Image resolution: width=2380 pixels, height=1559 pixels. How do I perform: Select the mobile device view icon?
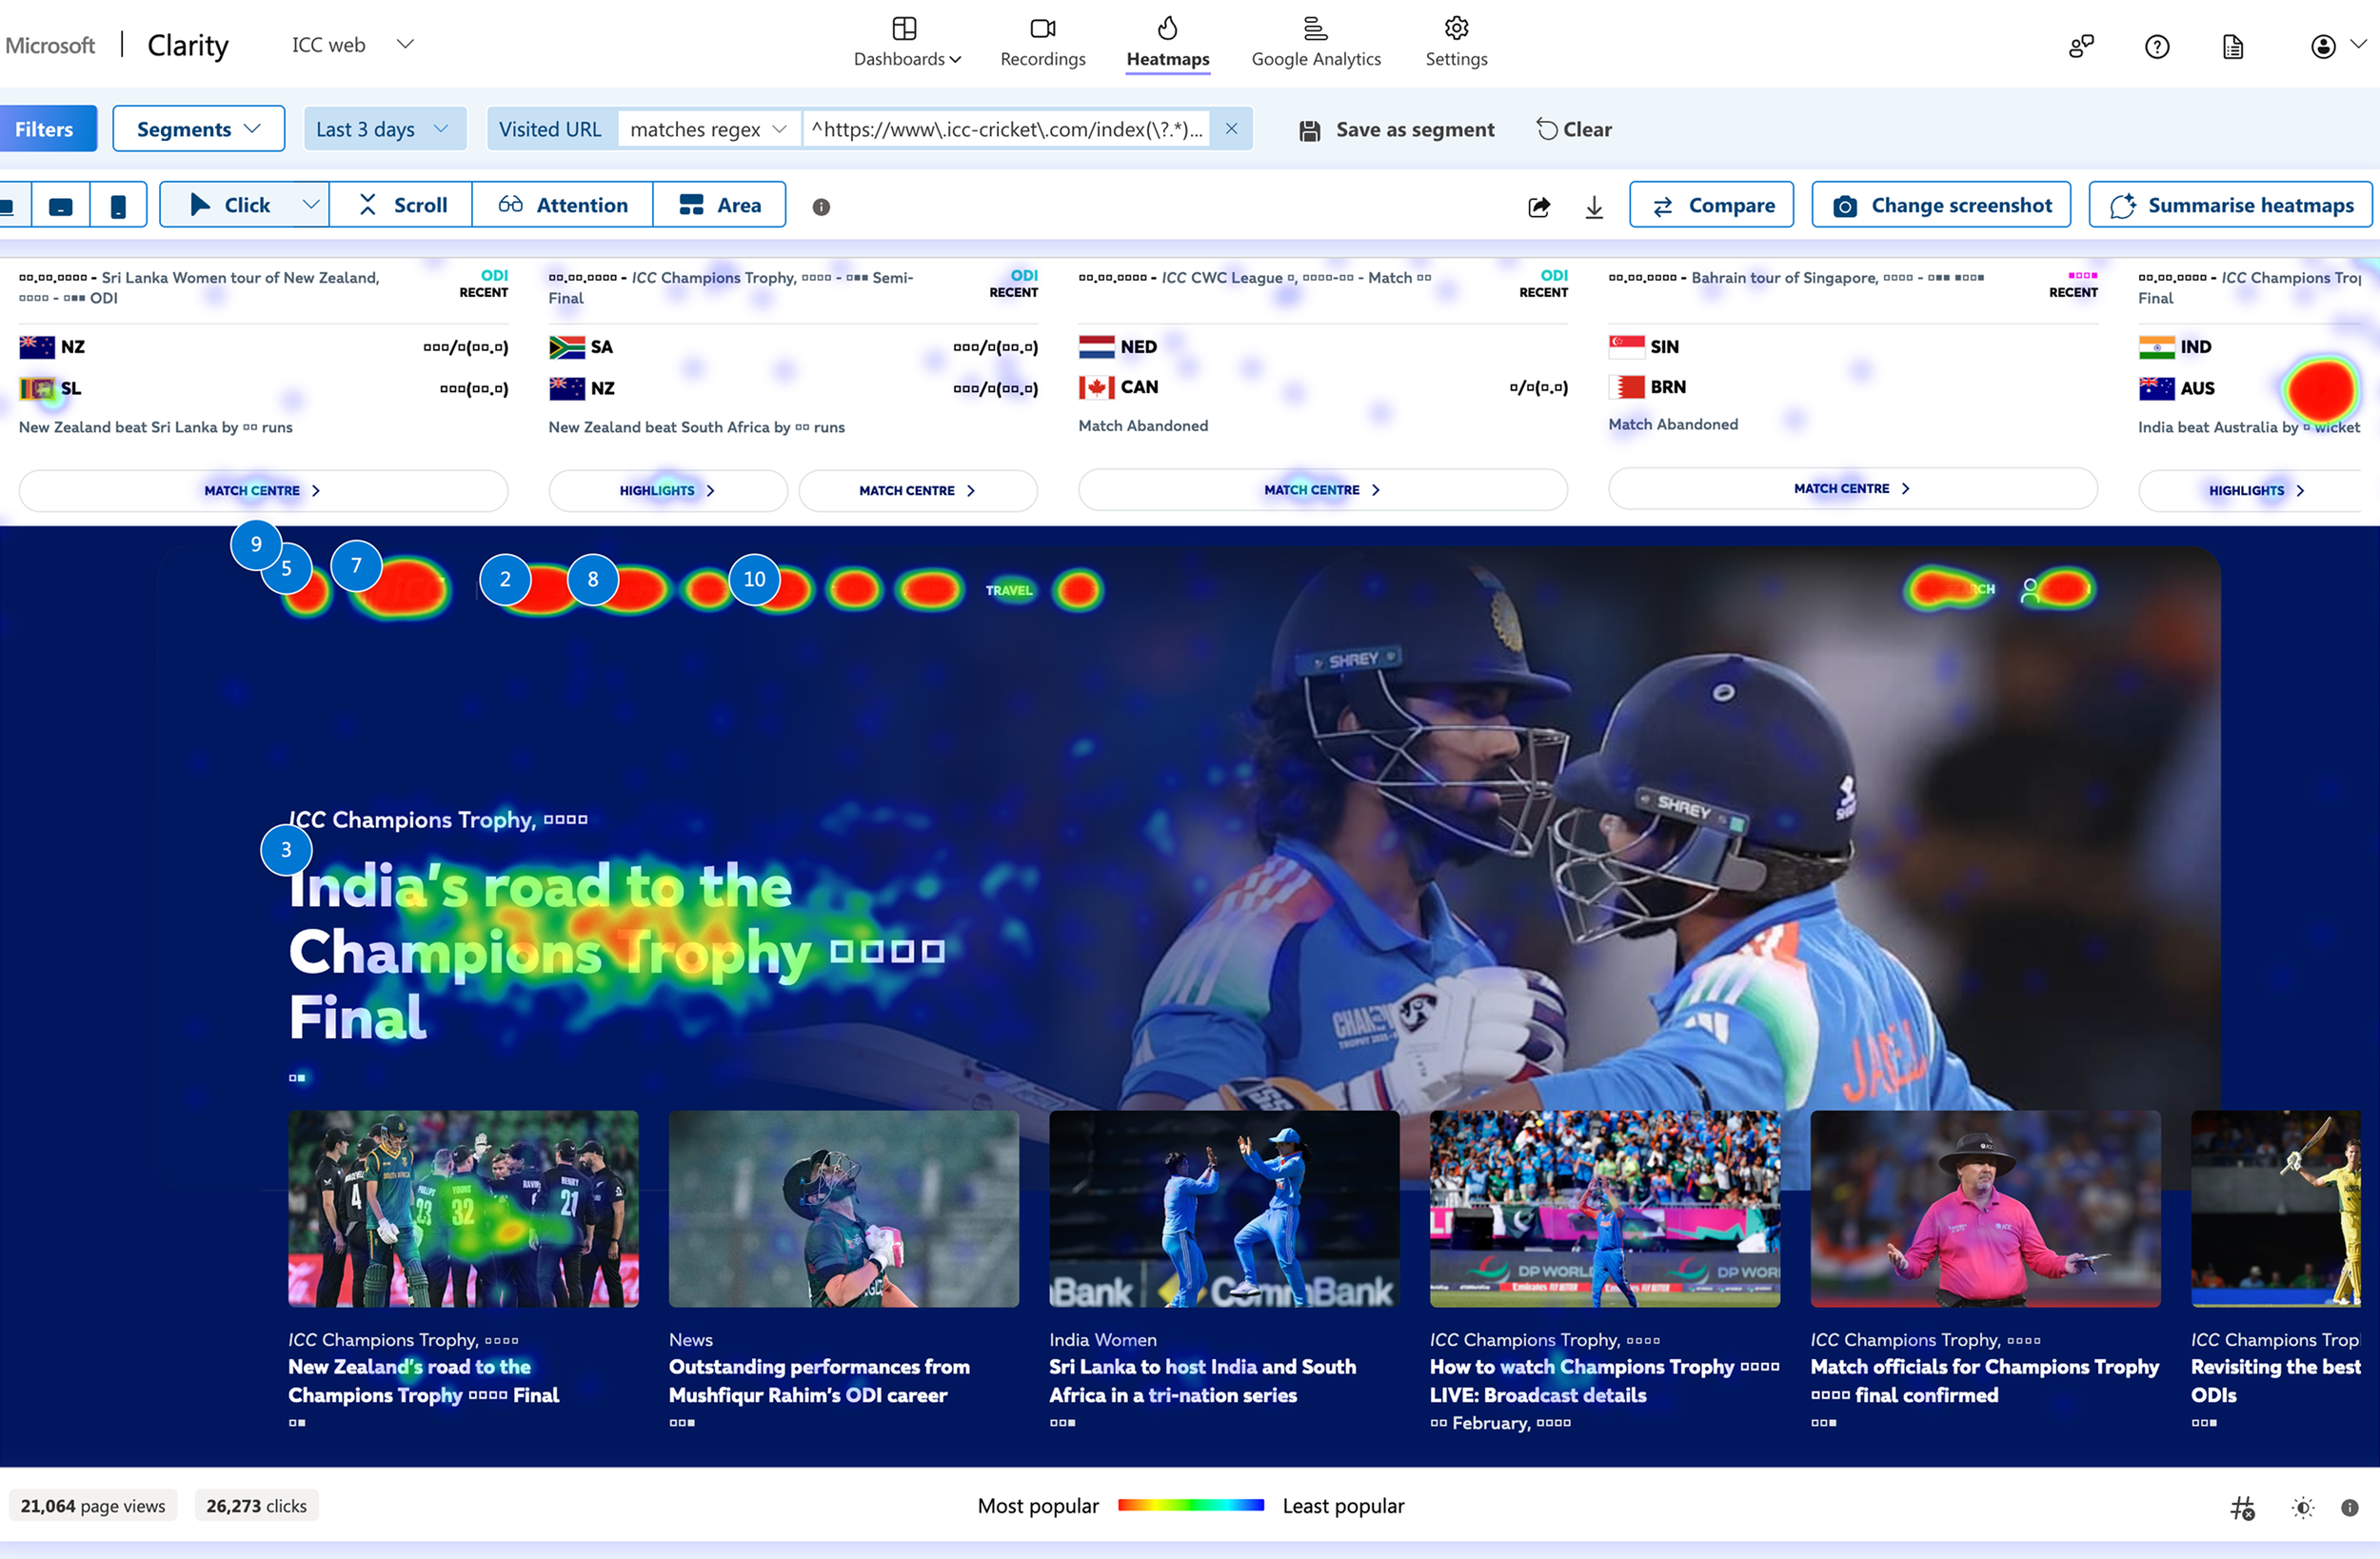pos(118,206)
